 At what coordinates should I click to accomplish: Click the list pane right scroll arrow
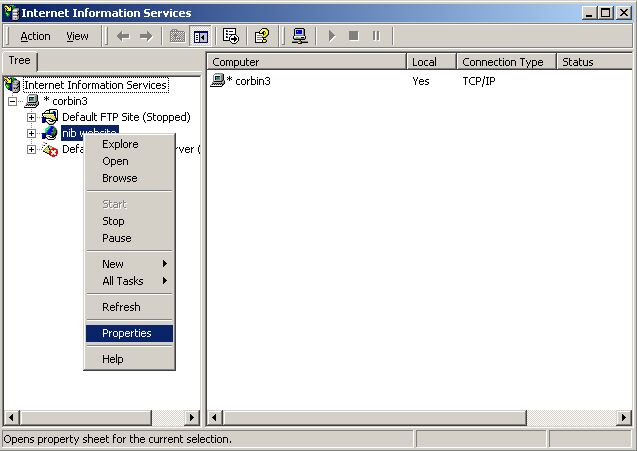pos(624,417)
